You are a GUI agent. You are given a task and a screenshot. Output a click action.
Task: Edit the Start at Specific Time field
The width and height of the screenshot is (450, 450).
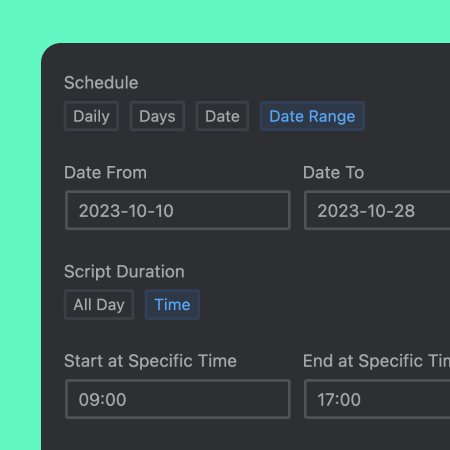pyautogui.click(x=178, y=399)
